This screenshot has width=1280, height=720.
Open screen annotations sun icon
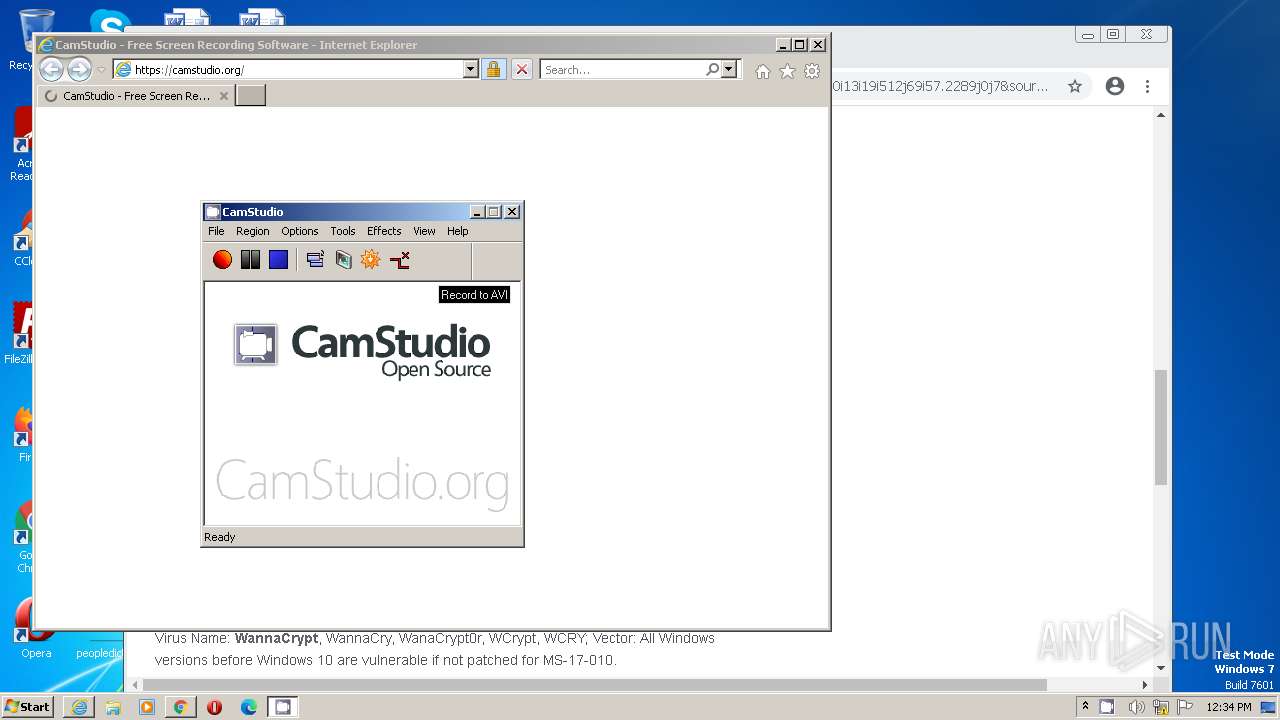tap(371, 260)
